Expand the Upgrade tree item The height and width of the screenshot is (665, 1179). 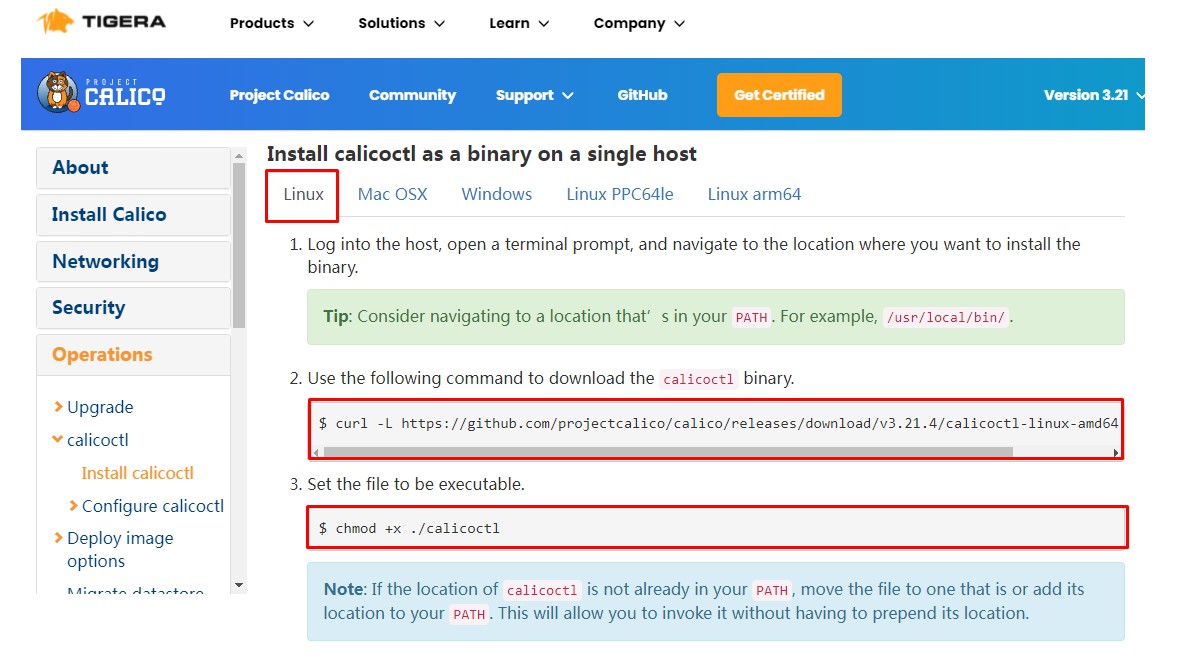tap(93, 407)
